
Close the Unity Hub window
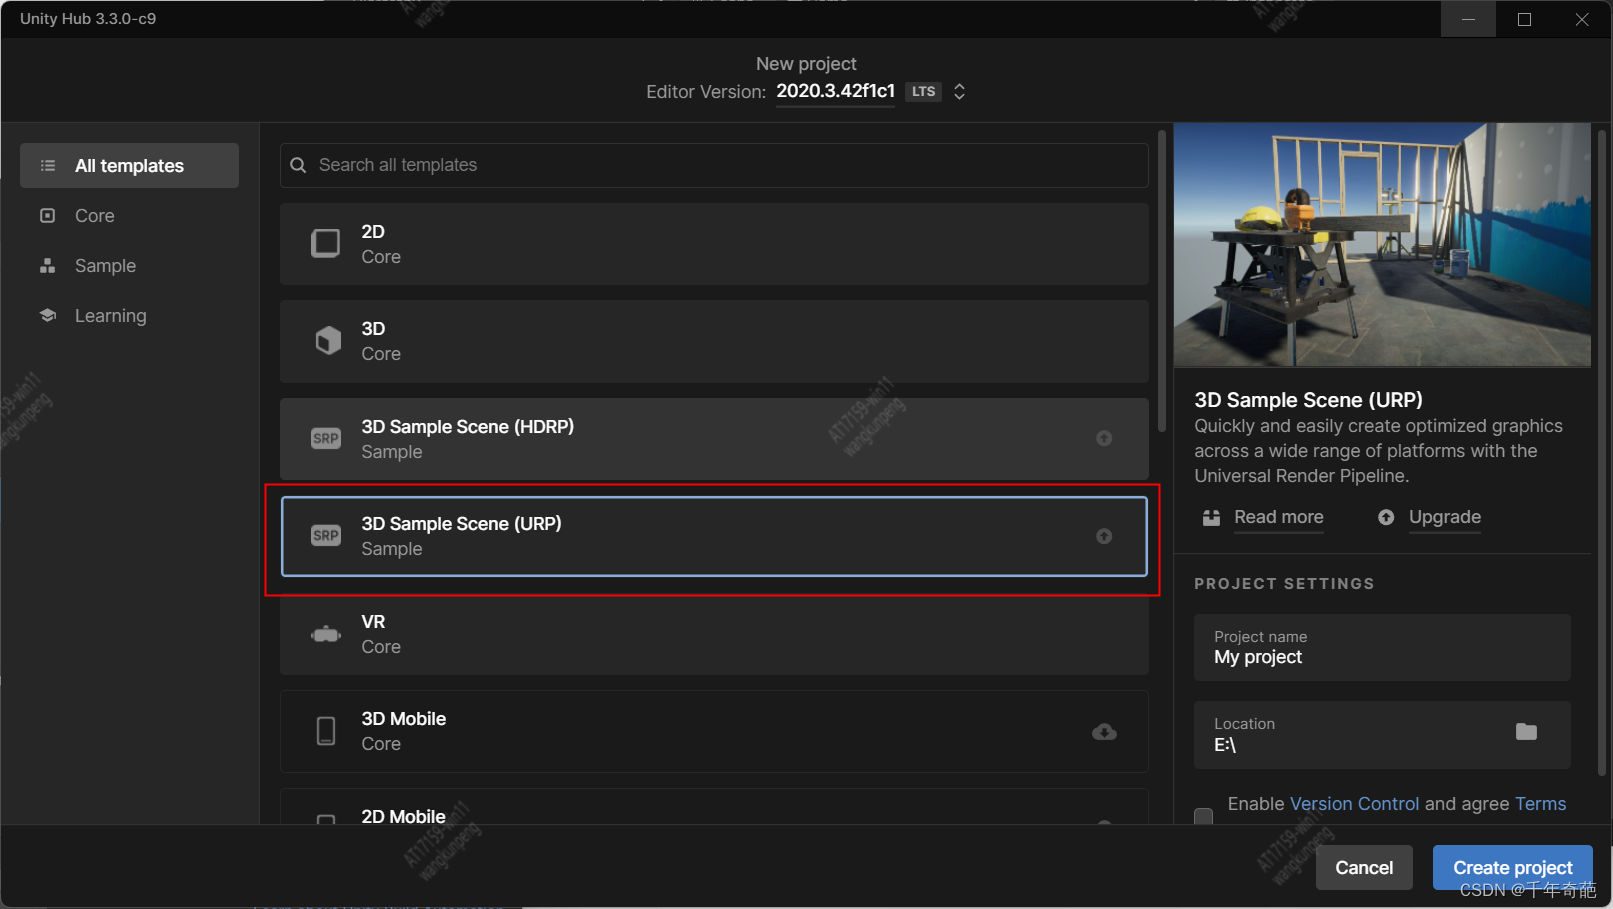(x=1582, y=19)
